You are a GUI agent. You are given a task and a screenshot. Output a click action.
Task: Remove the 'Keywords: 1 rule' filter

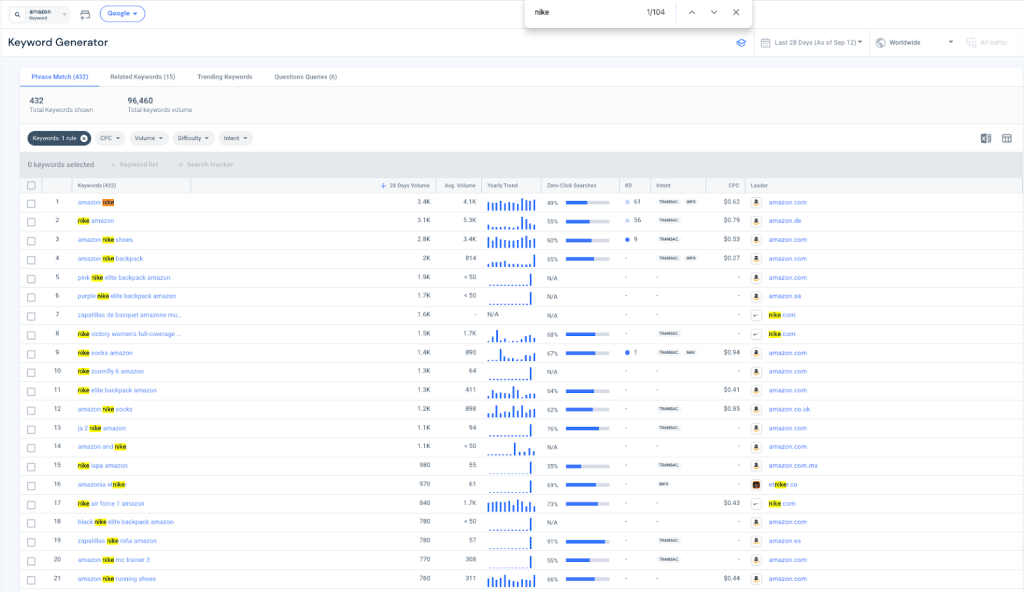[x=84, y=138]
